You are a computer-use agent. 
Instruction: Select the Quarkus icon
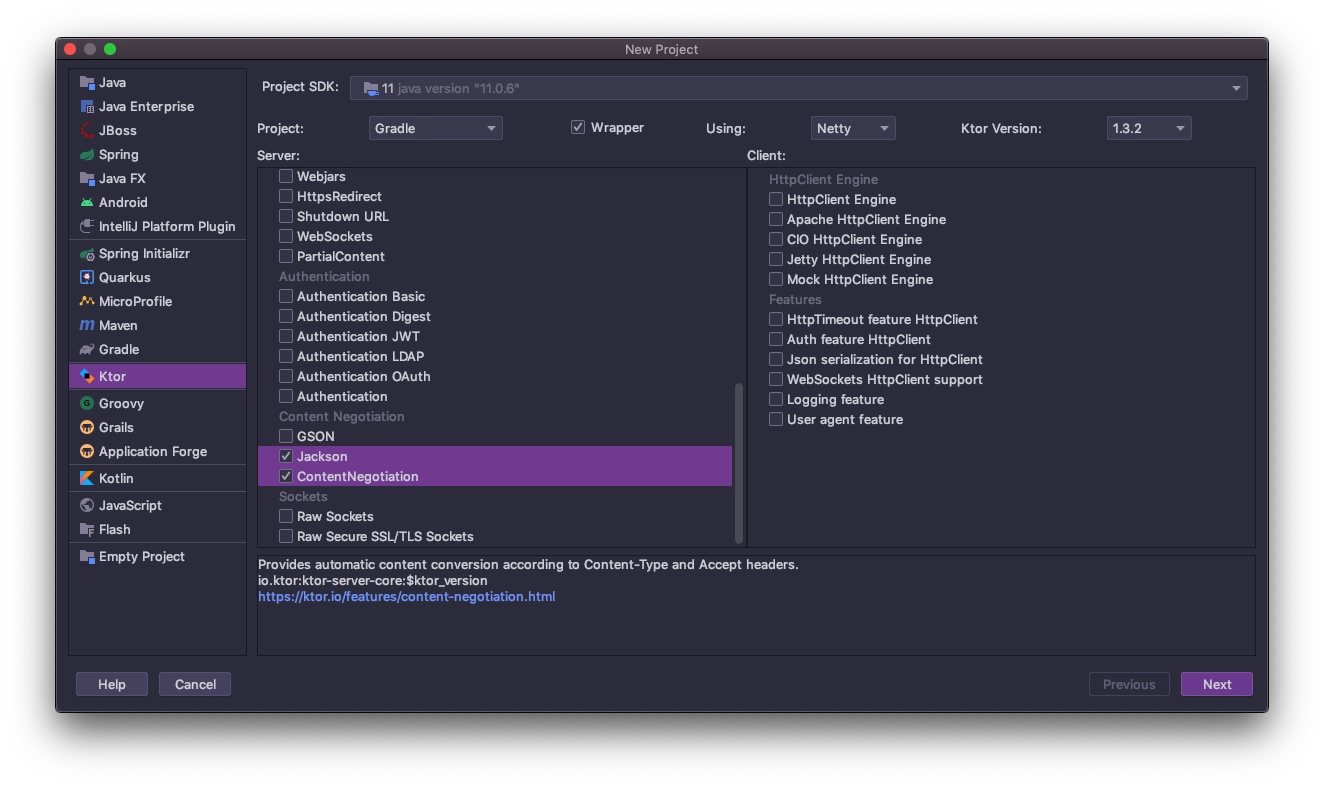pos(87,278)
